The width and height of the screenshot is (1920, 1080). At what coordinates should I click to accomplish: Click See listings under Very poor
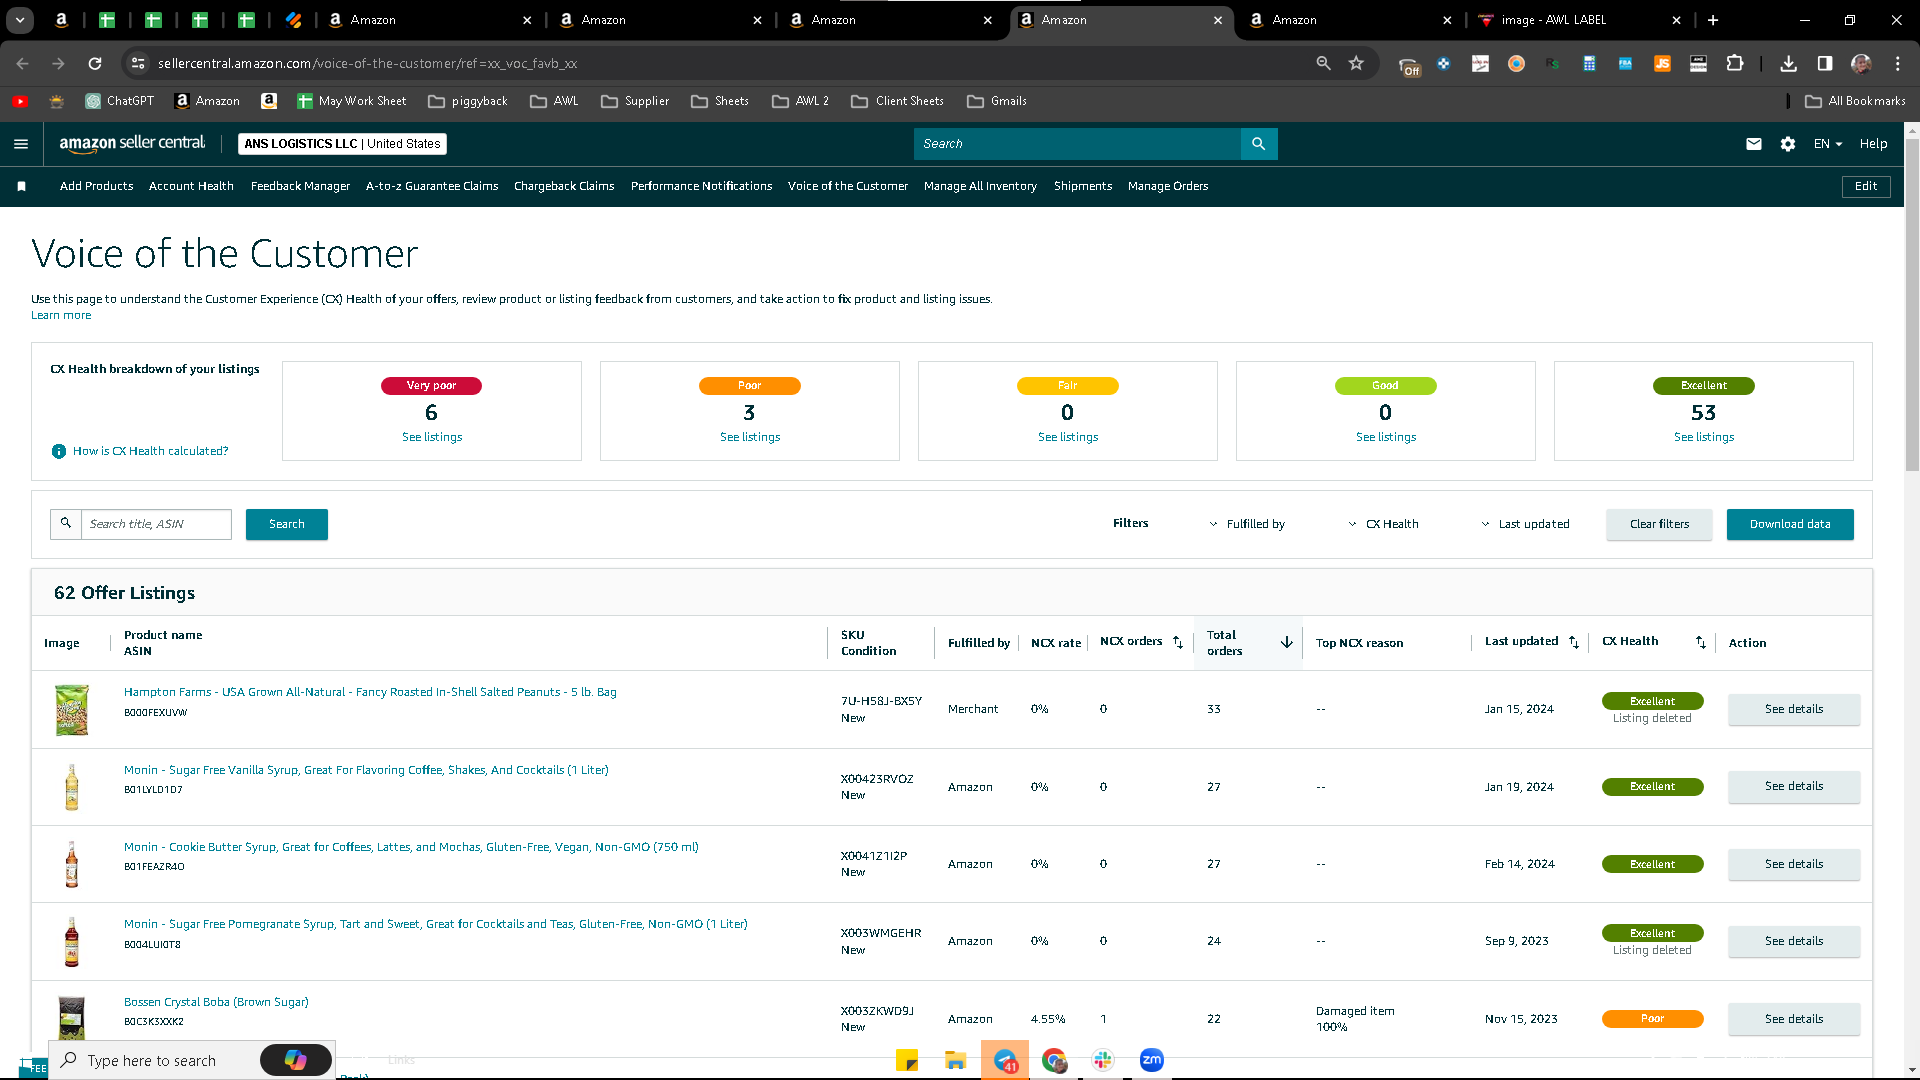coord(432,437)
